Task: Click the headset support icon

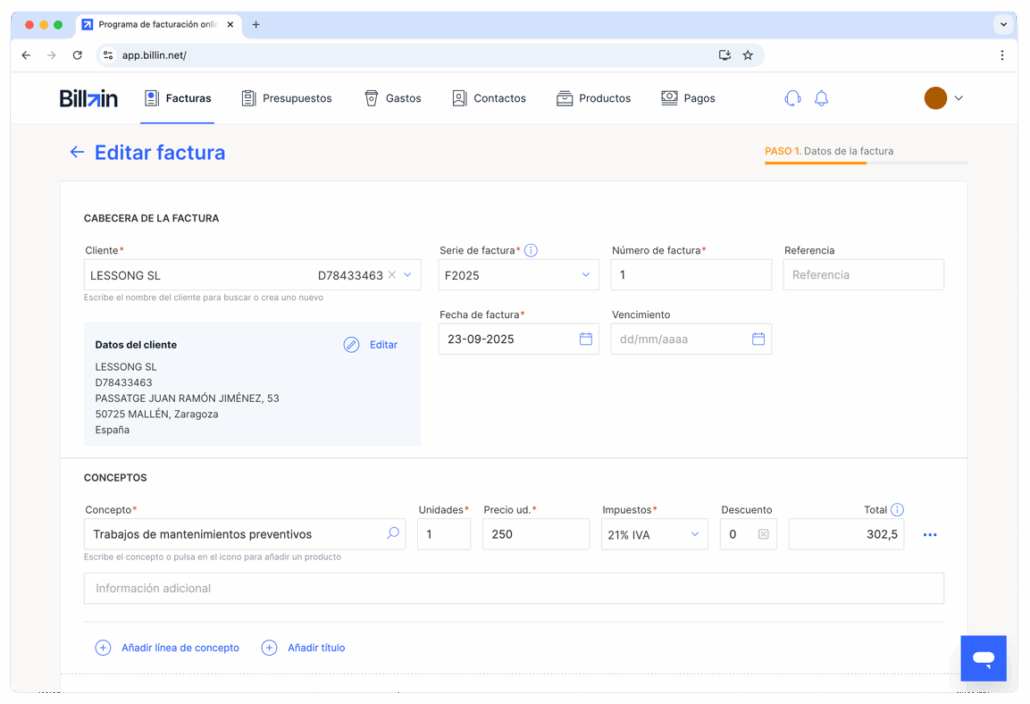Action: pyautogui.click(x=792, y=98)
